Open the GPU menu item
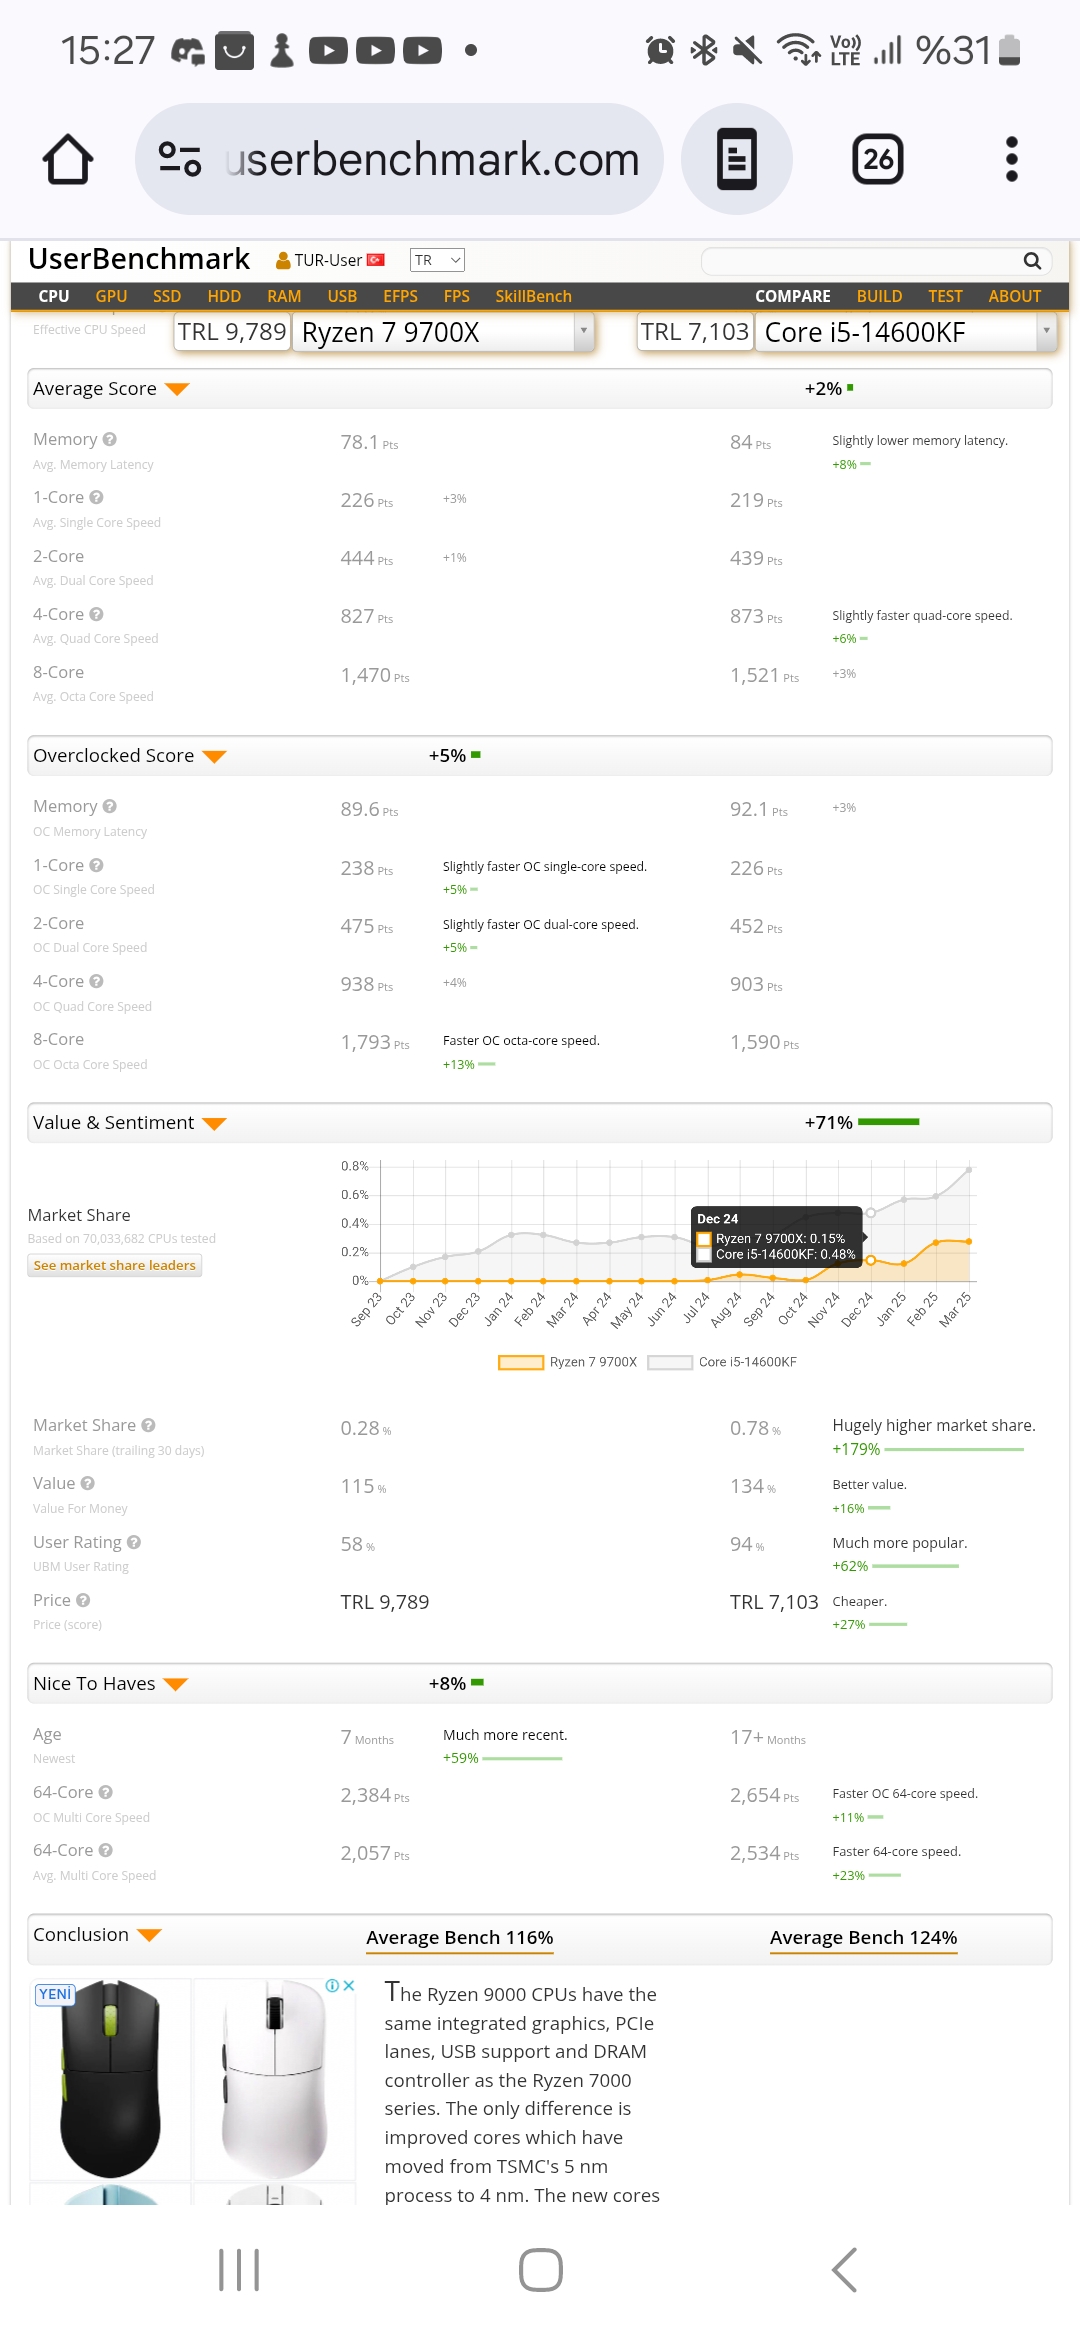This screenshot has height=2340, width=1080. click(111, 296)
